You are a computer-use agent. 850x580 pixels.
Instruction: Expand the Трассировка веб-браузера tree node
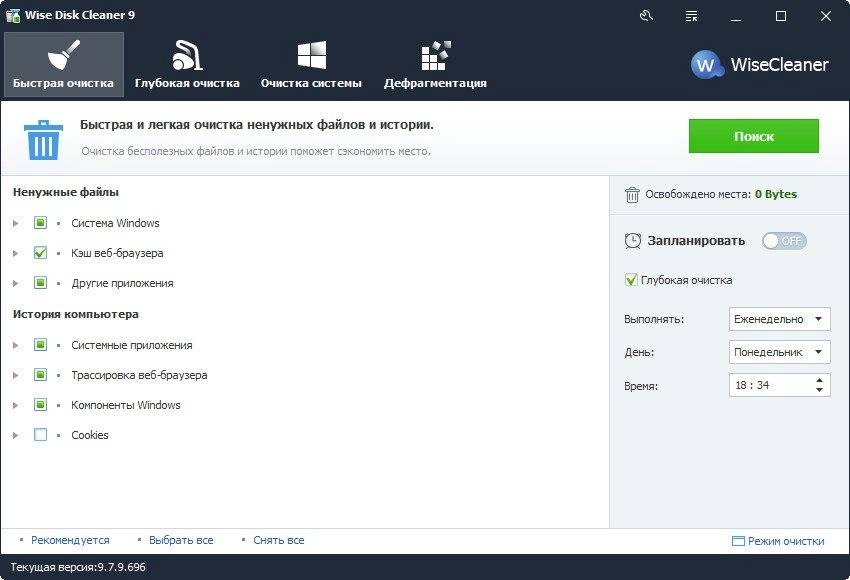click(16, 375)
